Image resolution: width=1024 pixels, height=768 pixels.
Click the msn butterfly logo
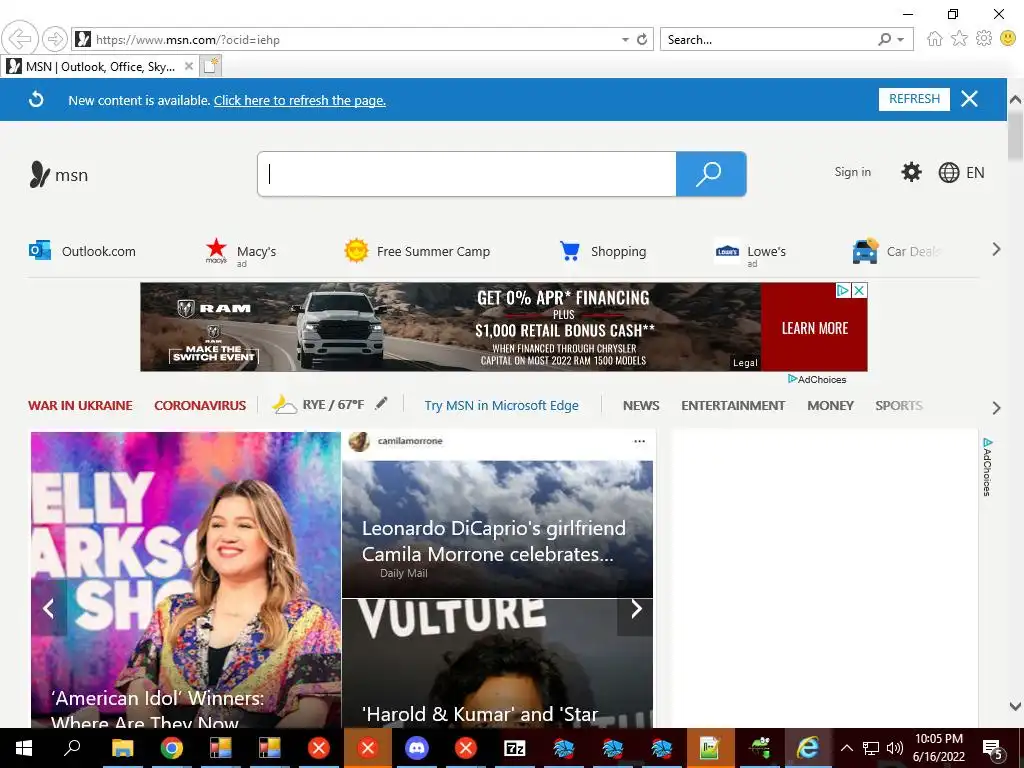coord(58,174)
